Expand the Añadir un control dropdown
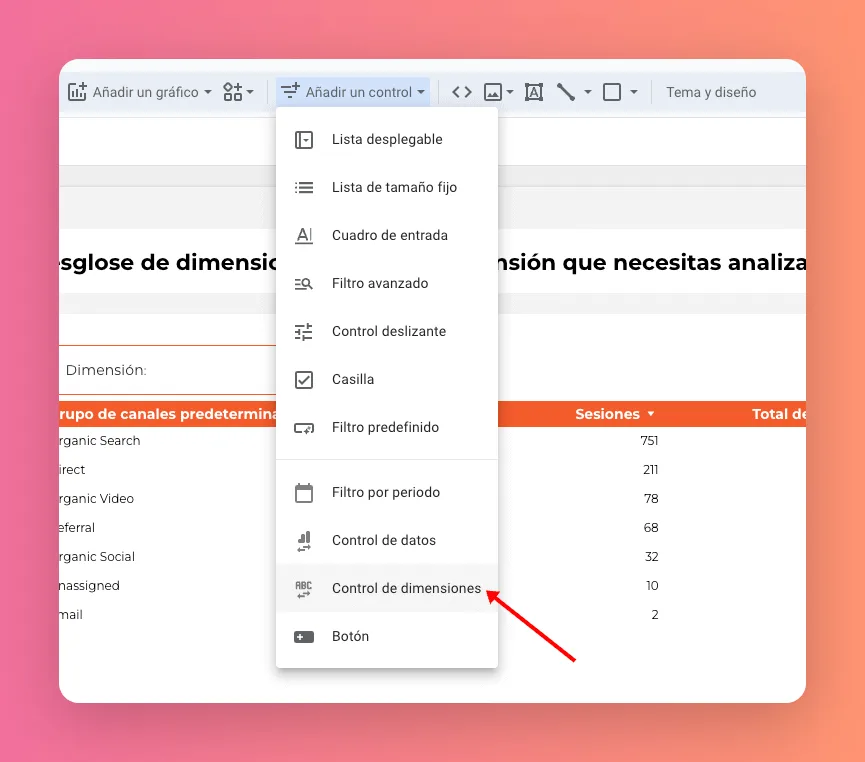The width and height of the screenshot is (865, 762). (353, 92)
